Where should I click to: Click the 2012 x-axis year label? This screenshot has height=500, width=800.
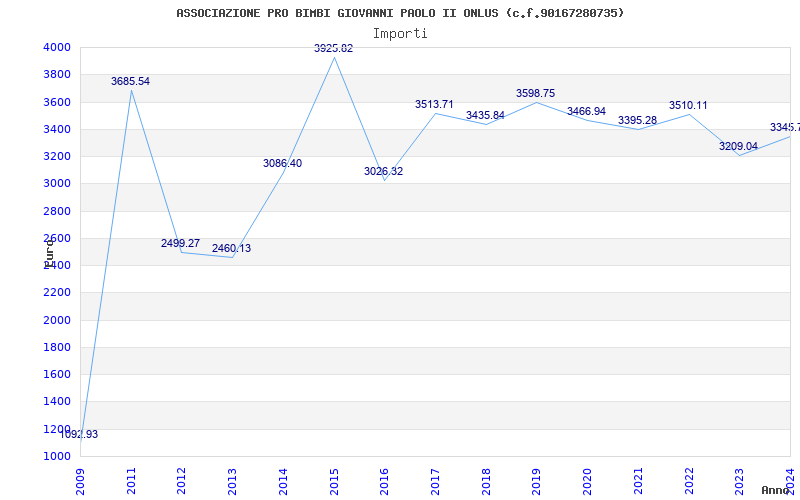point(182,481)
